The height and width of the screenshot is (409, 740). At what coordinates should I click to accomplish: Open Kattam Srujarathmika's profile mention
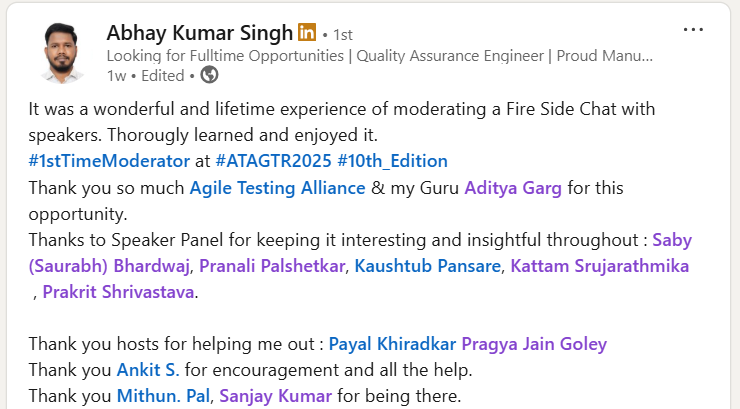point(600,265)
